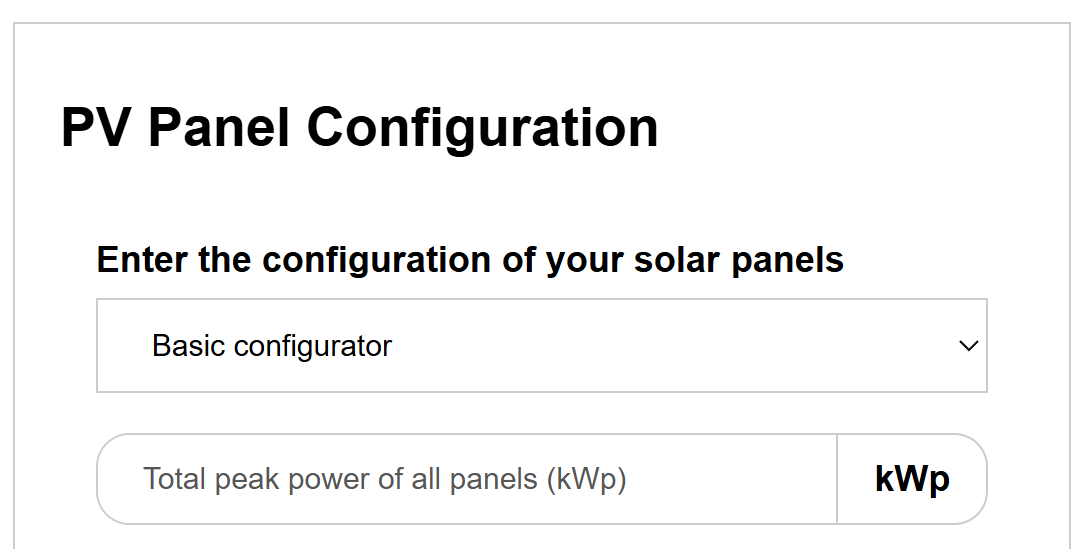
Task: Expand the solar panel configuration type selector
Action: [x=541, y=346]
